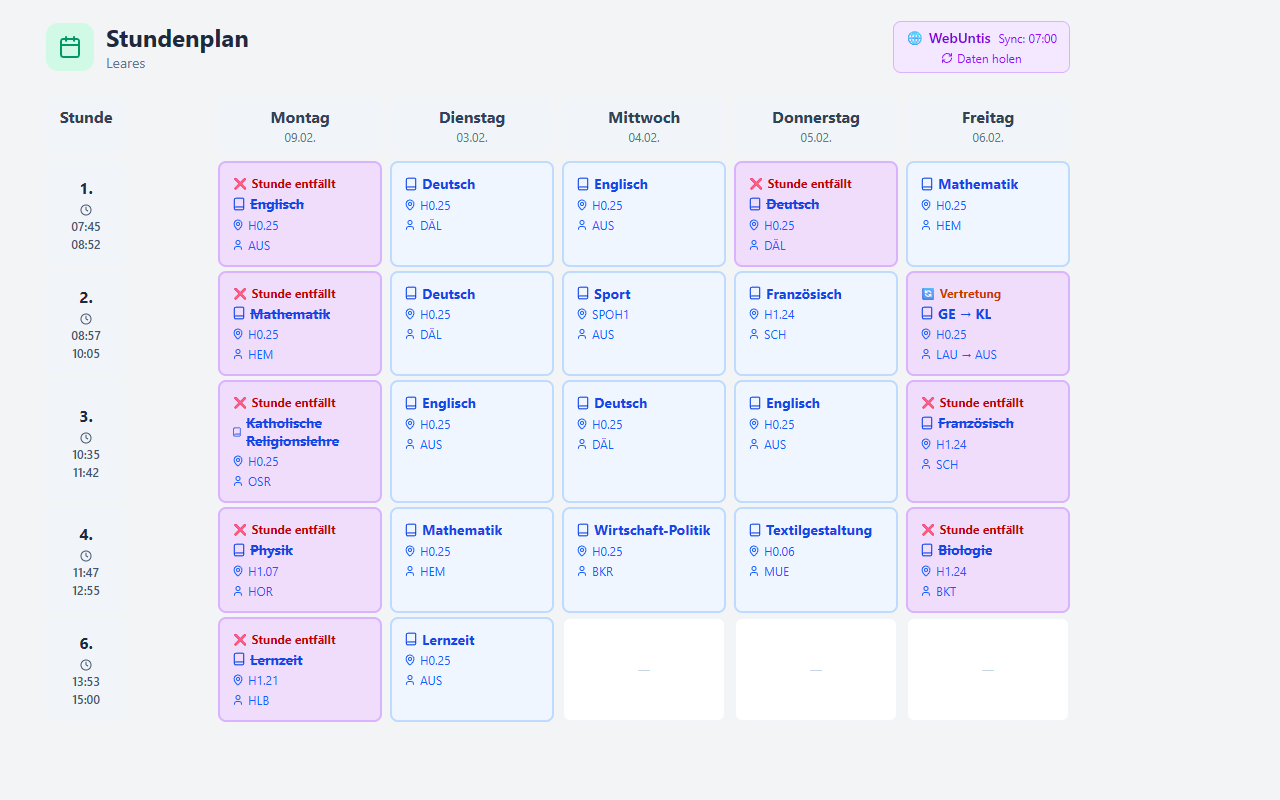
Task: Click the green calendar icon beside Stundenplan
Action: click(x=70, y=47)
